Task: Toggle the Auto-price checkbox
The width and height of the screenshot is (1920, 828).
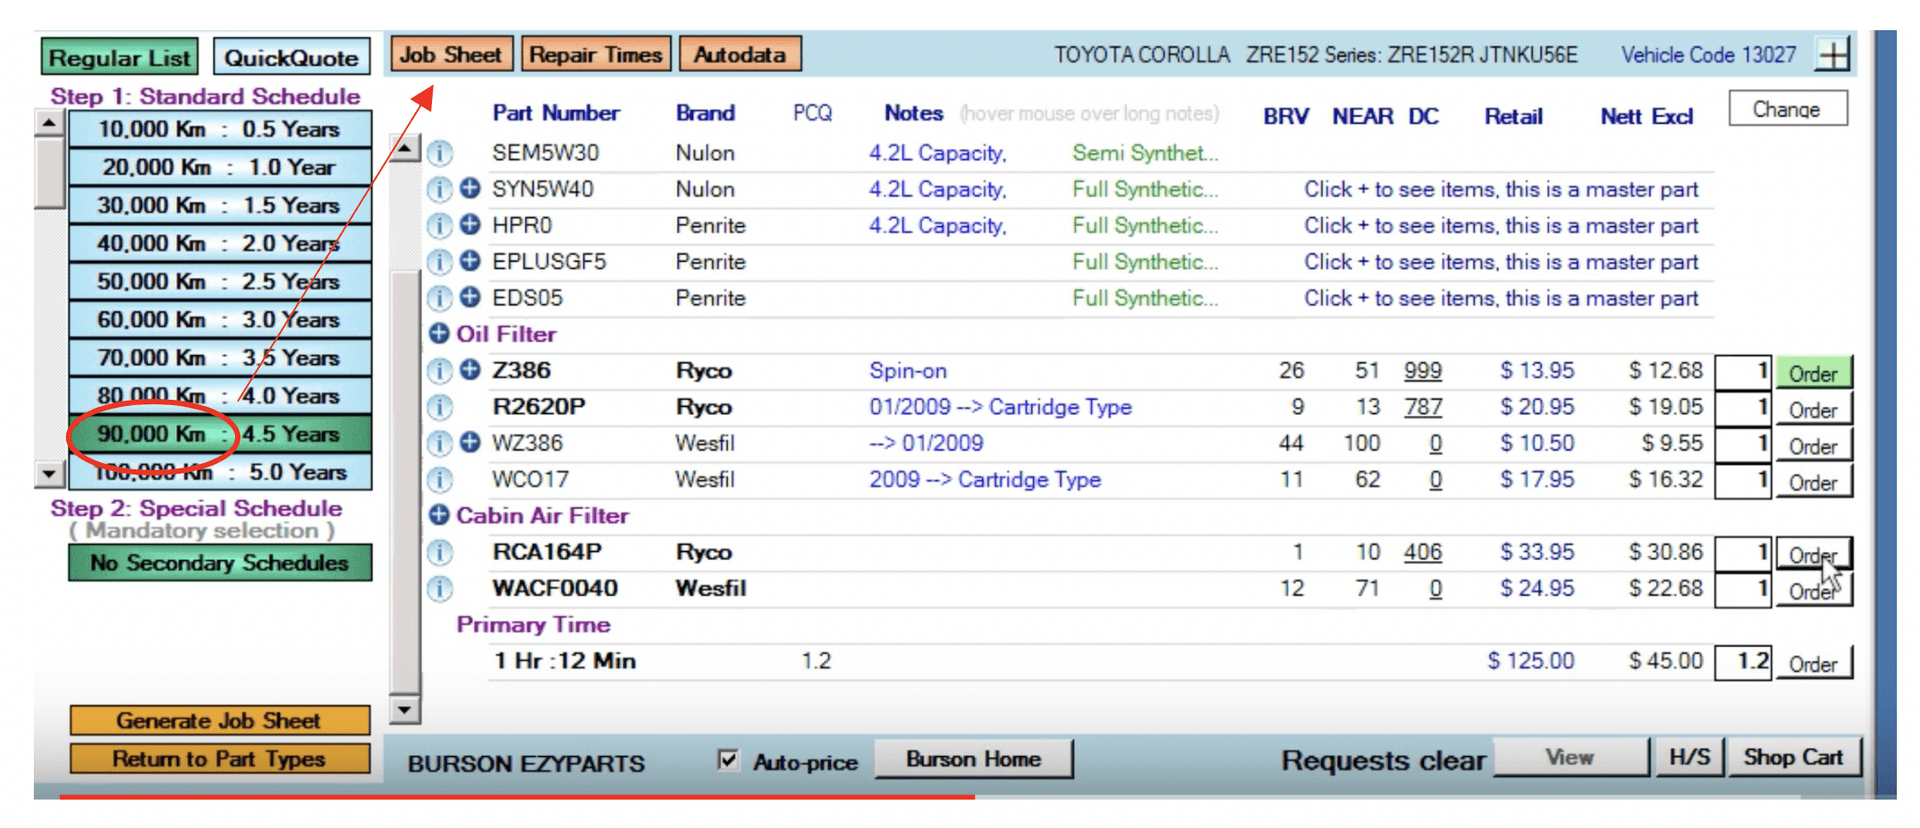Action: [x=728, y=760]
